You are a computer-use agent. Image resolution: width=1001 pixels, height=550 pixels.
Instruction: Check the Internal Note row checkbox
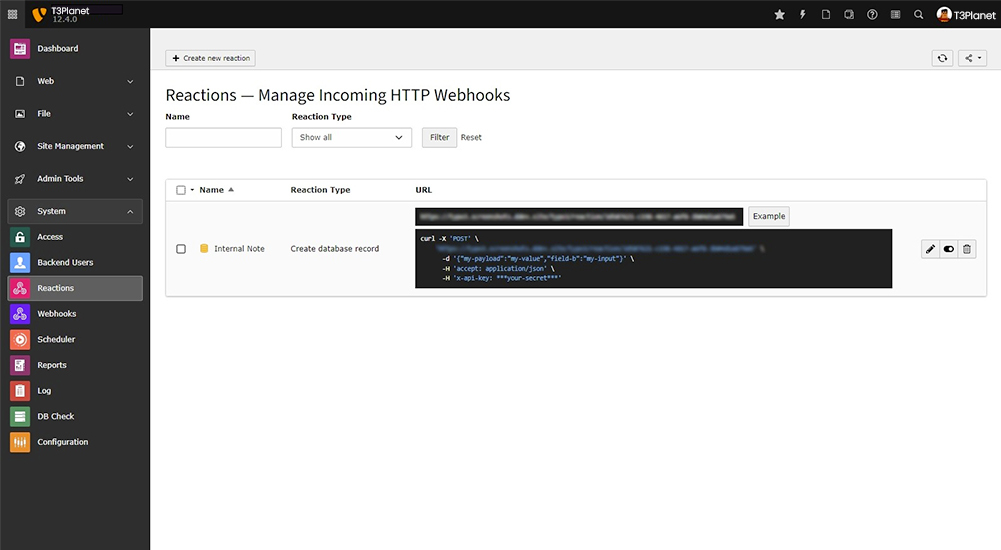coord(181,249)
